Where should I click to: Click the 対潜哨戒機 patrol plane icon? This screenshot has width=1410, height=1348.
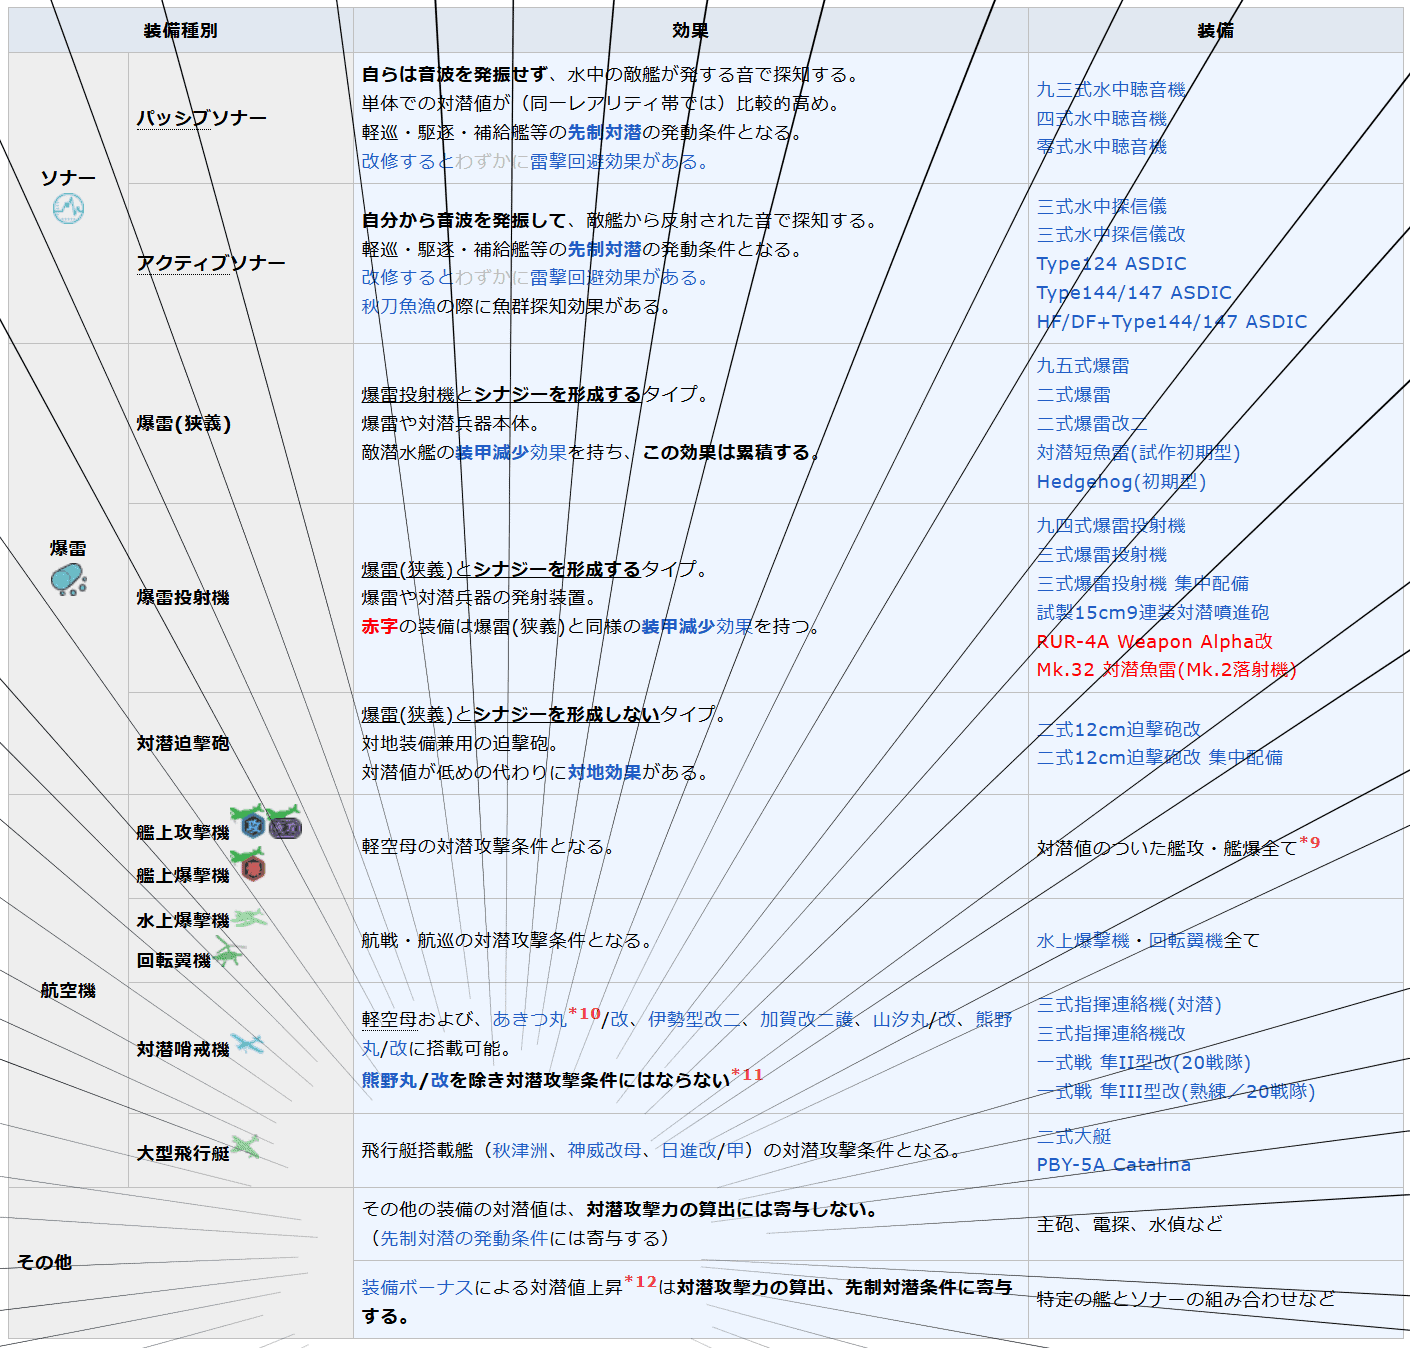tap(248, 1045)
